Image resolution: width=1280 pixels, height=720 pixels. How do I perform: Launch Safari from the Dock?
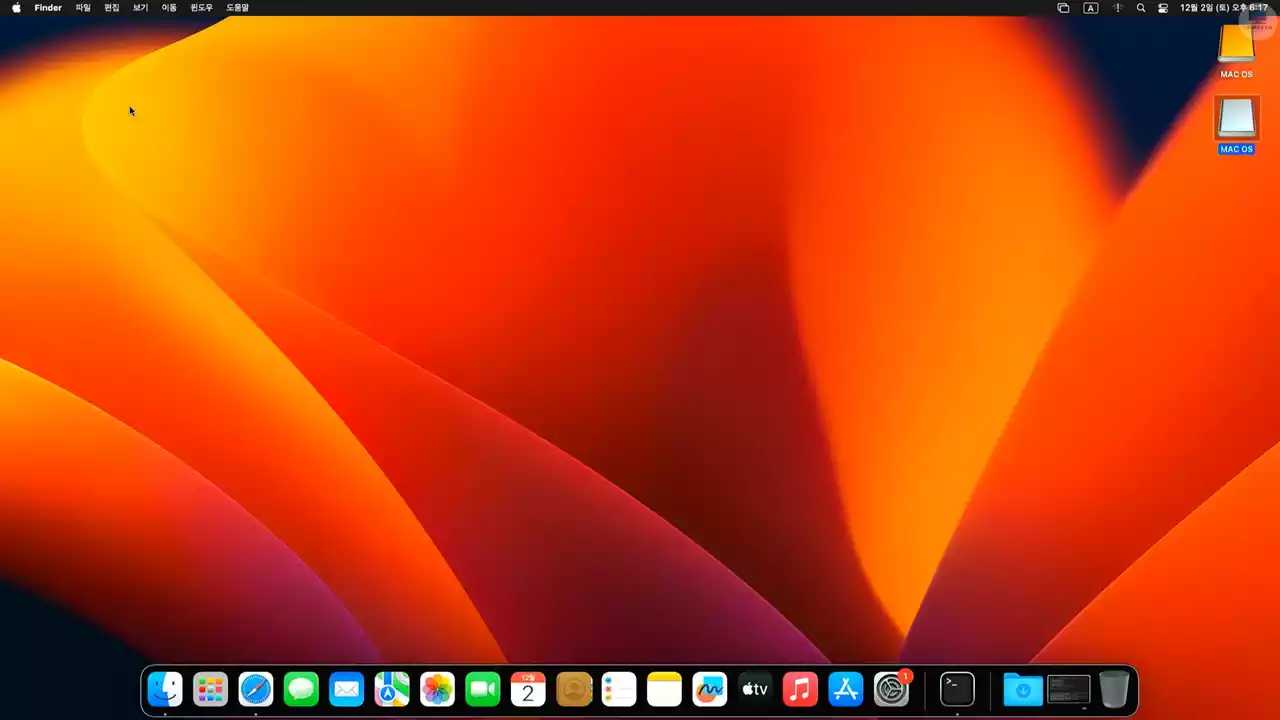(x=256, y=689)
